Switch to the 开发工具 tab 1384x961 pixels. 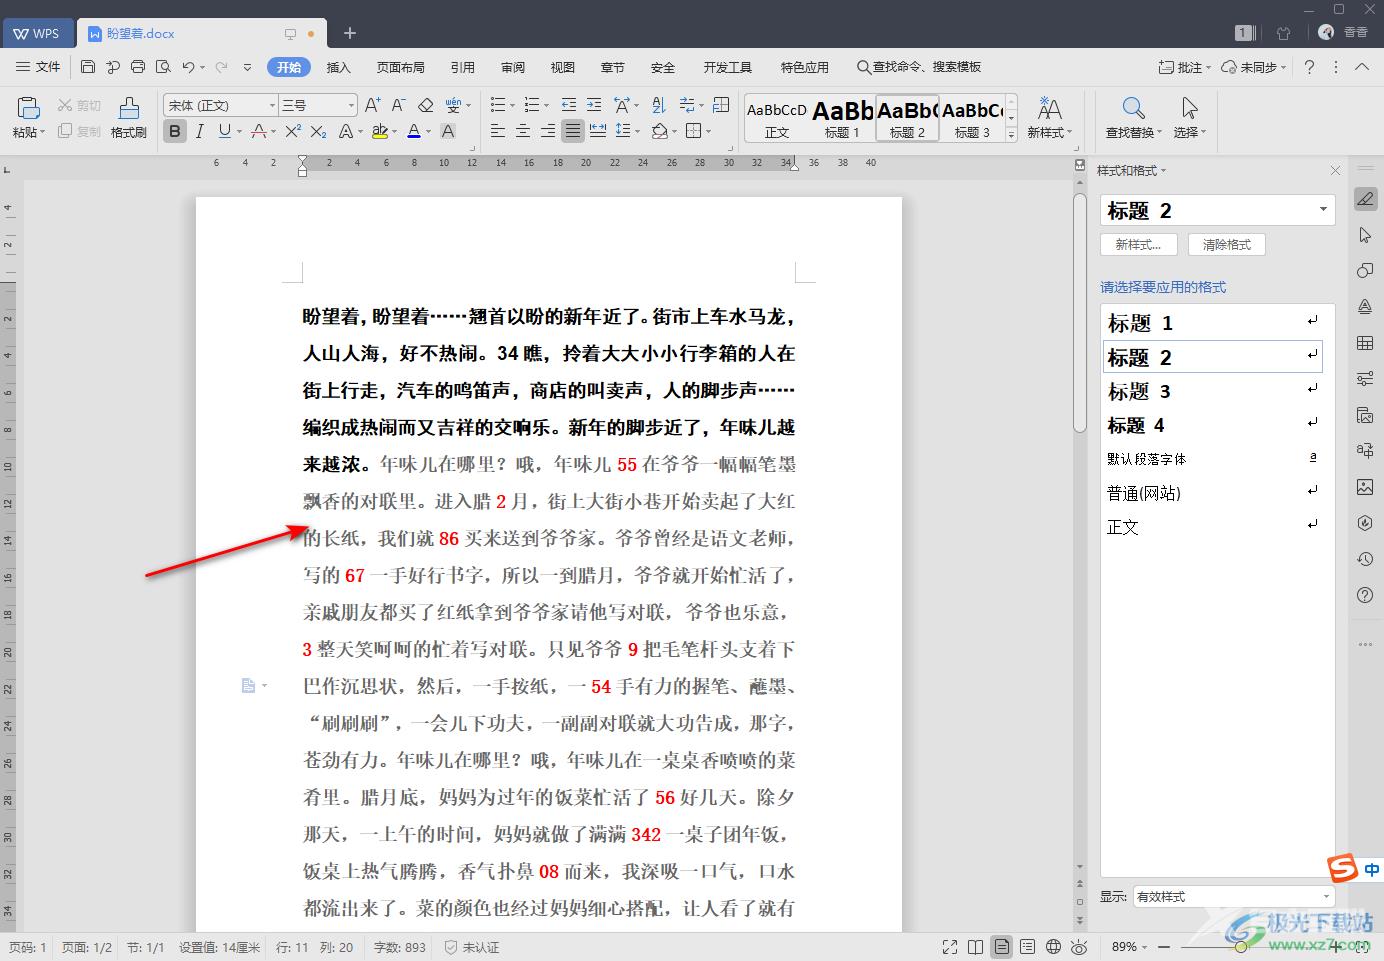727,67
